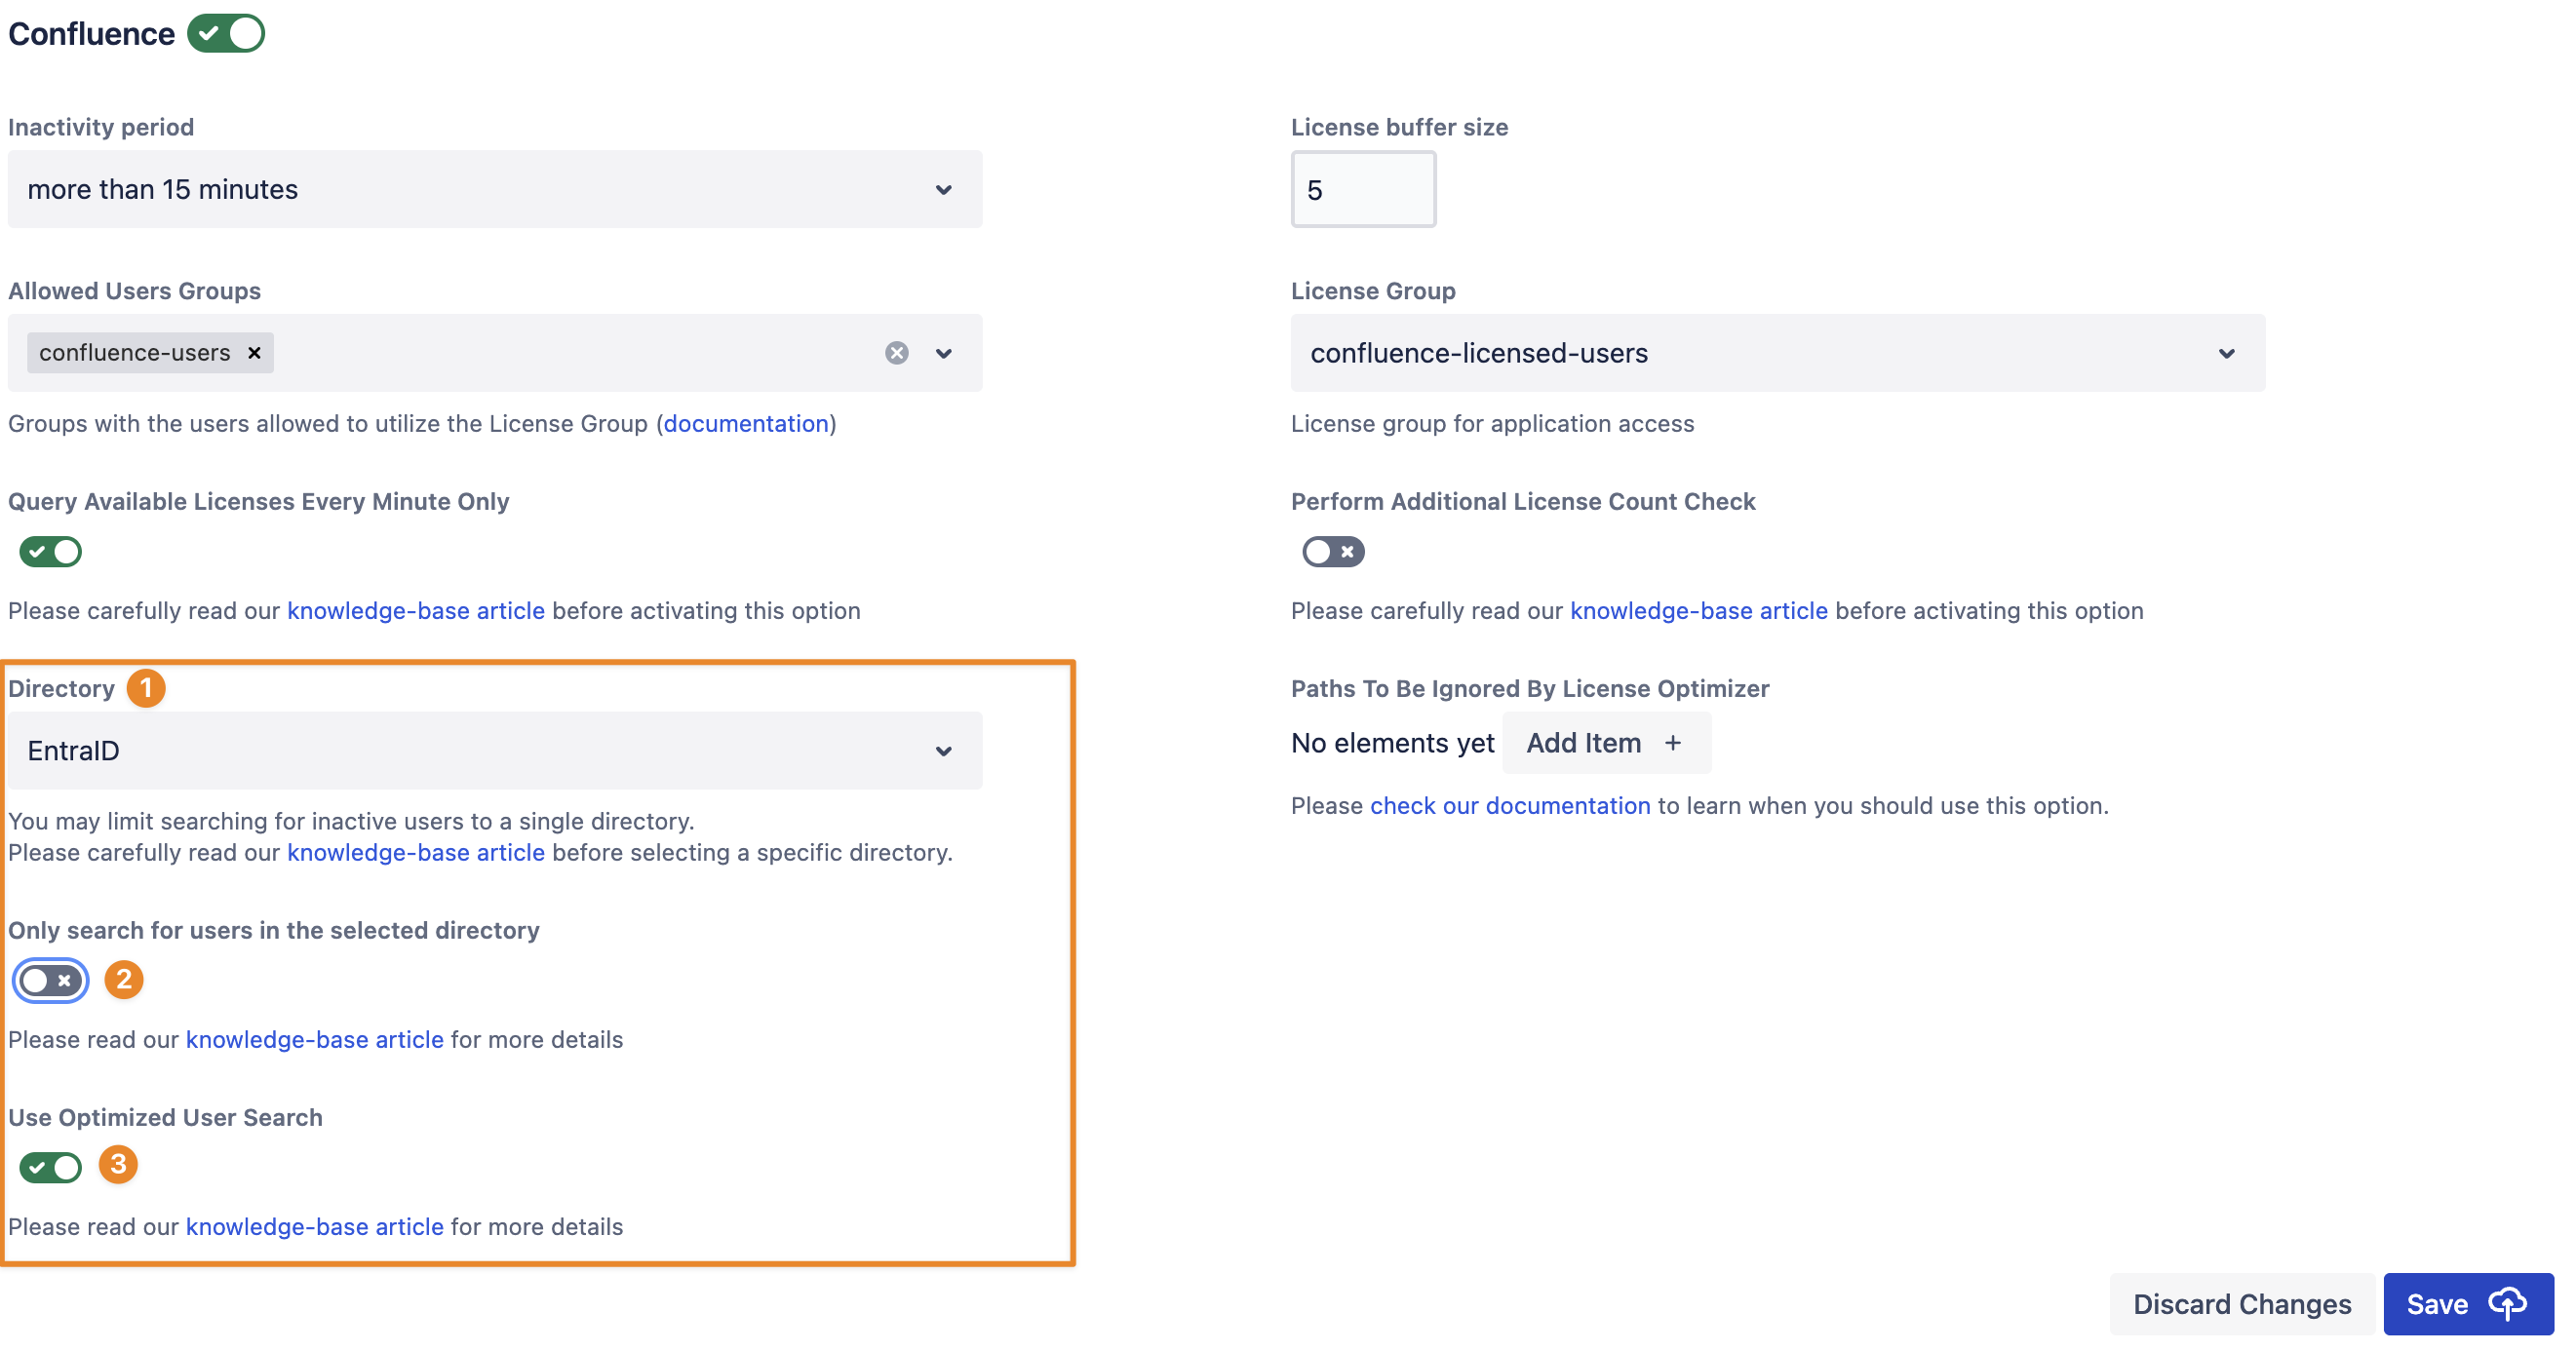Click the plus icon next to Add Item
Screen dimensions: 2576x1351
pyautogui.click(x=1672, y=743)
